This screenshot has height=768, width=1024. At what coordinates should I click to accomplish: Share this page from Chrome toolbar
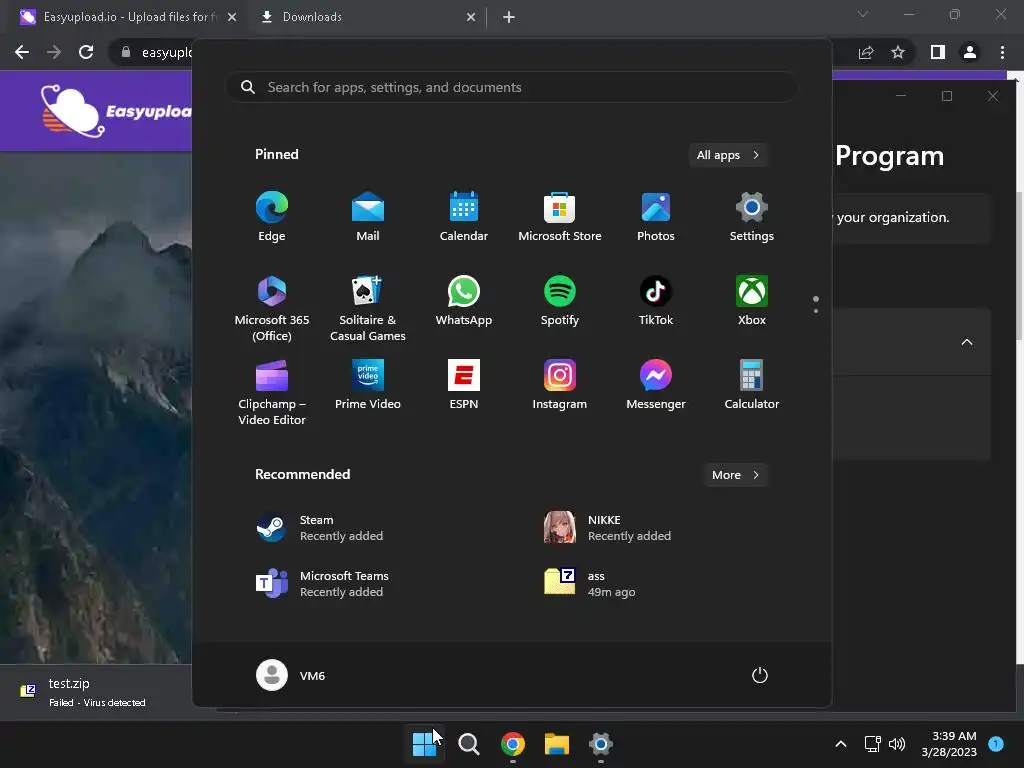point(866,52)
